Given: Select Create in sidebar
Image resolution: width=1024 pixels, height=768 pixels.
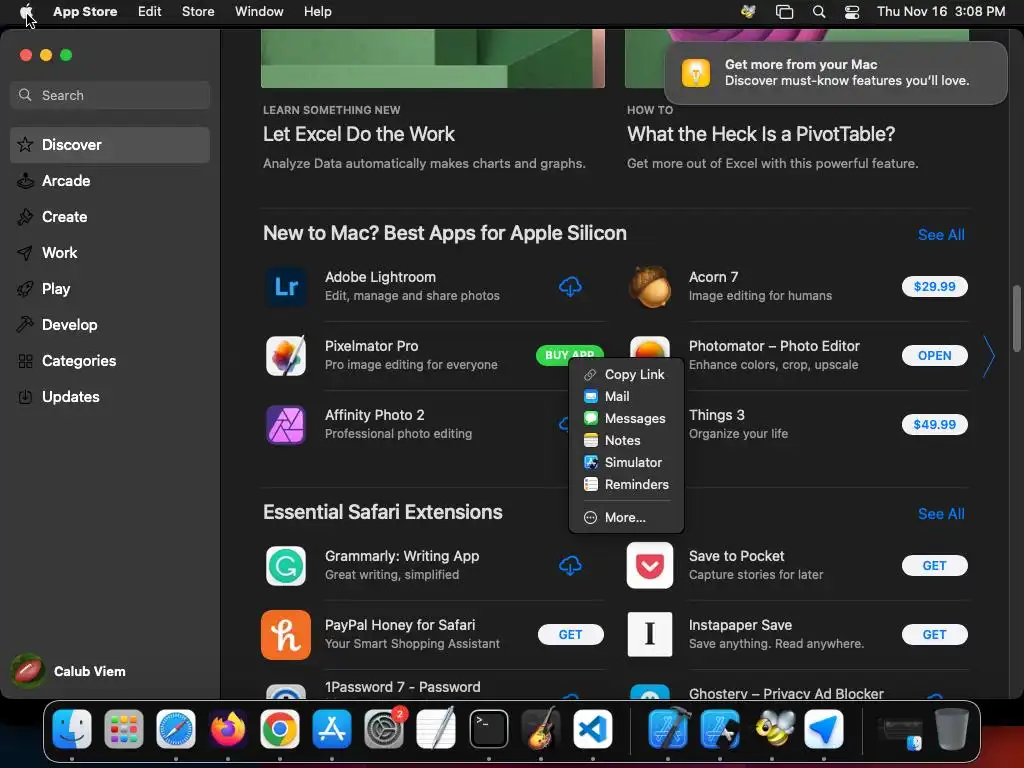Looking at the screenshot, I should point(110,217).
